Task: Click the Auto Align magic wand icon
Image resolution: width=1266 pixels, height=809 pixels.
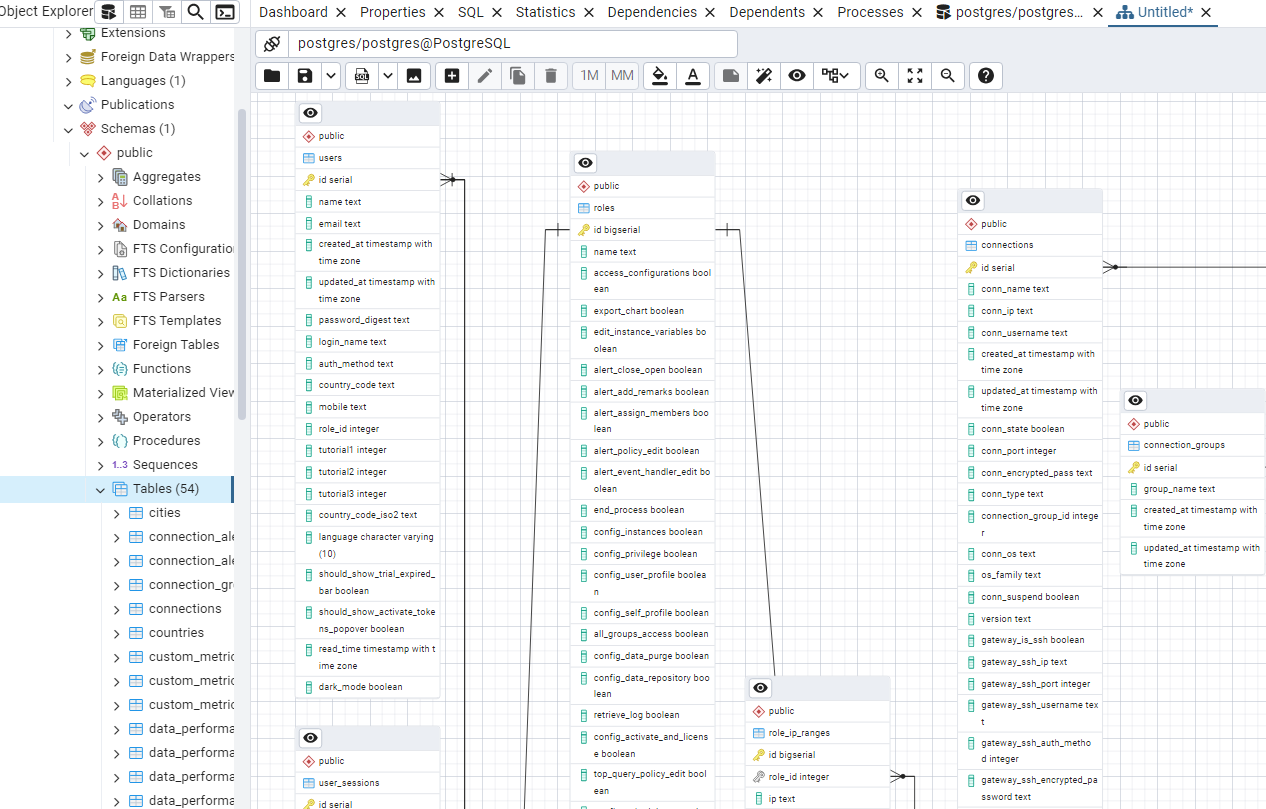Action: 764,76
